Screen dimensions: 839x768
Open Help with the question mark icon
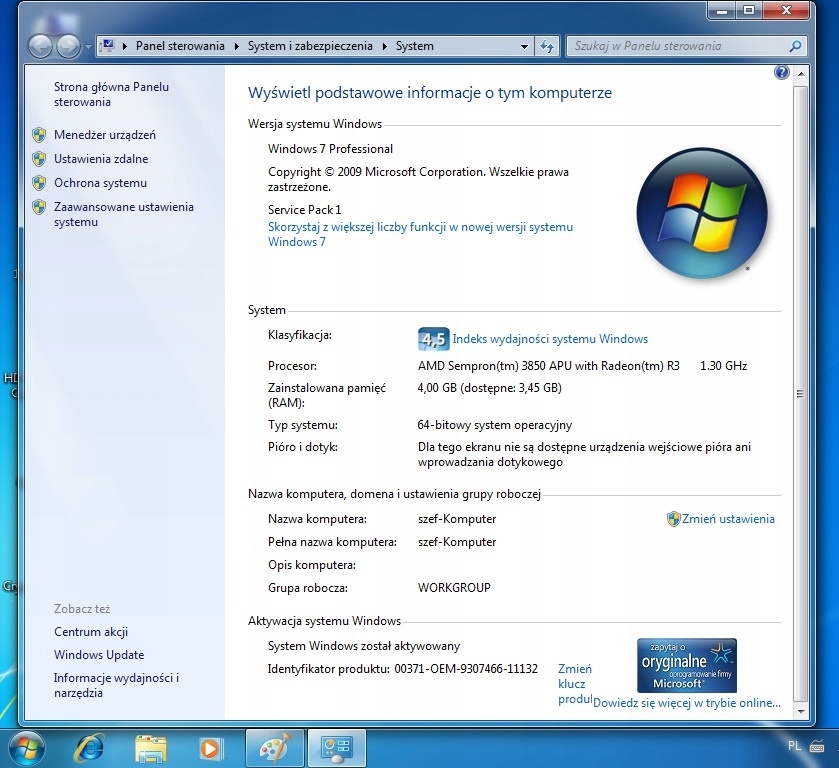coord(782,72)
